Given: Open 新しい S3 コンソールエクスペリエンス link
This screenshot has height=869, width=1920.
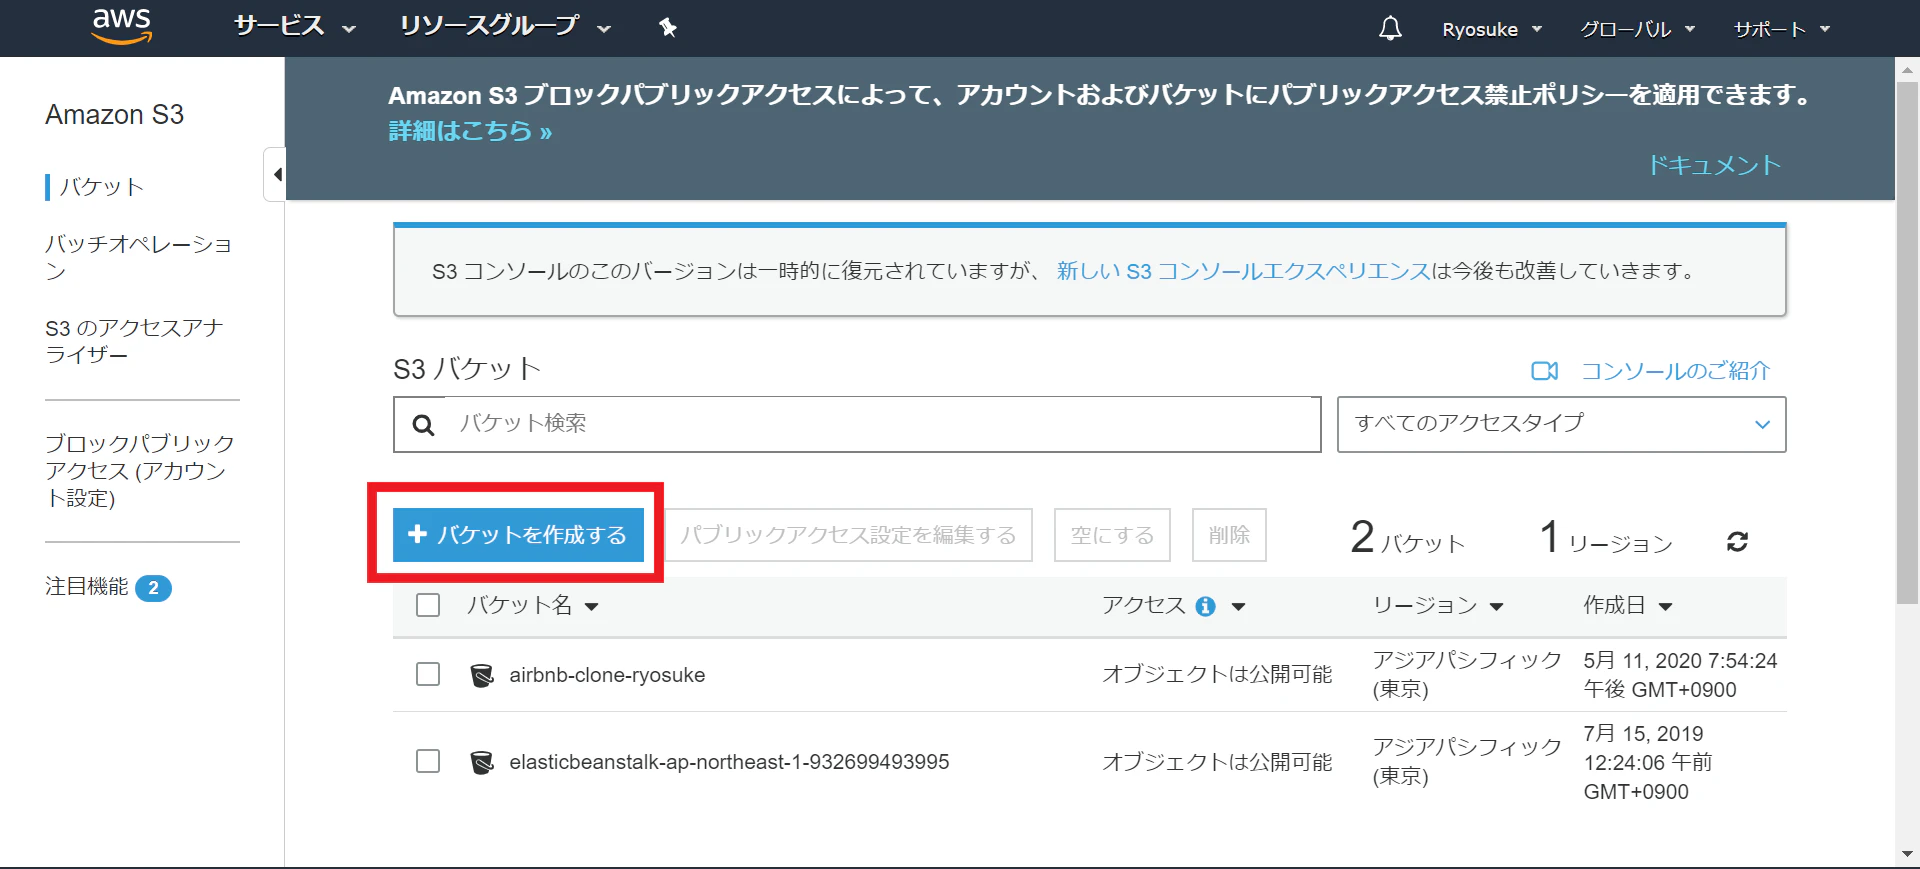Looking at the screenshot, I should [1243, 271].
